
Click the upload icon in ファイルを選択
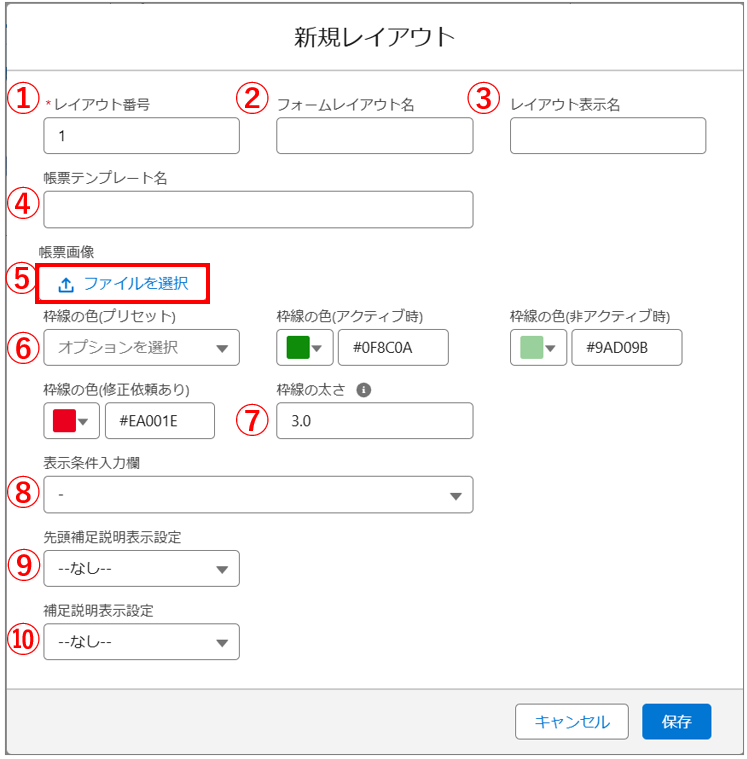pos(66,284)
